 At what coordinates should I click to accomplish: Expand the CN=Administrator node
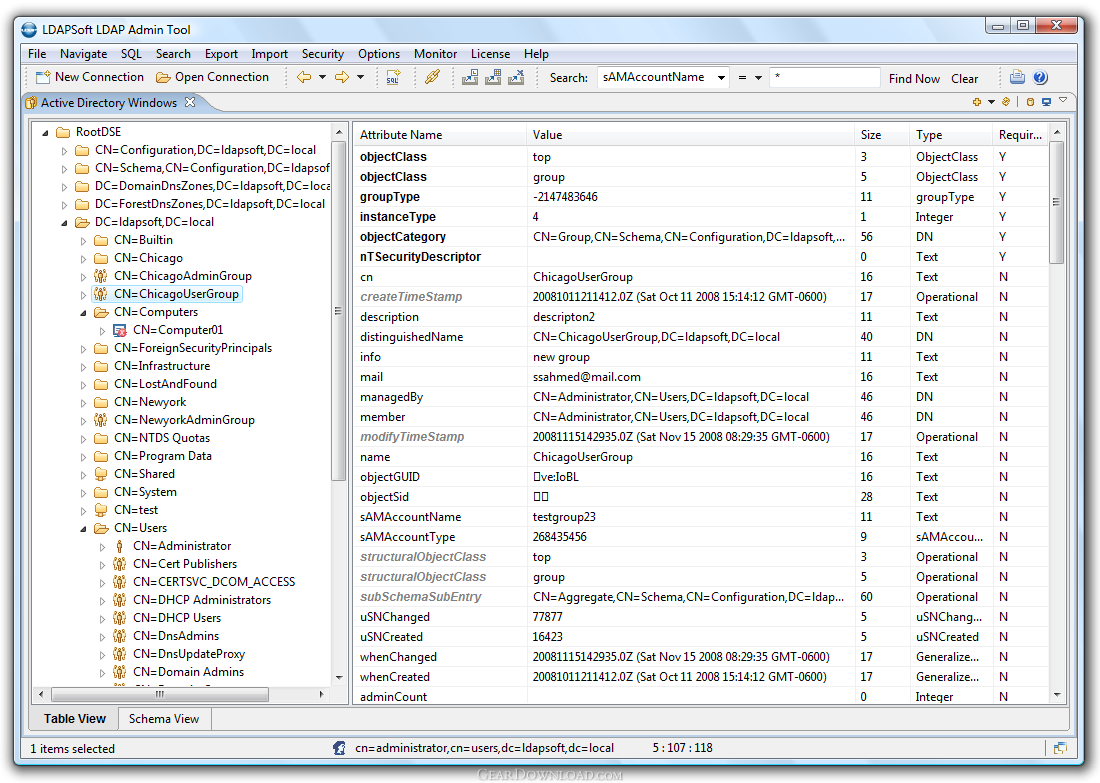[x=102, y=547]
